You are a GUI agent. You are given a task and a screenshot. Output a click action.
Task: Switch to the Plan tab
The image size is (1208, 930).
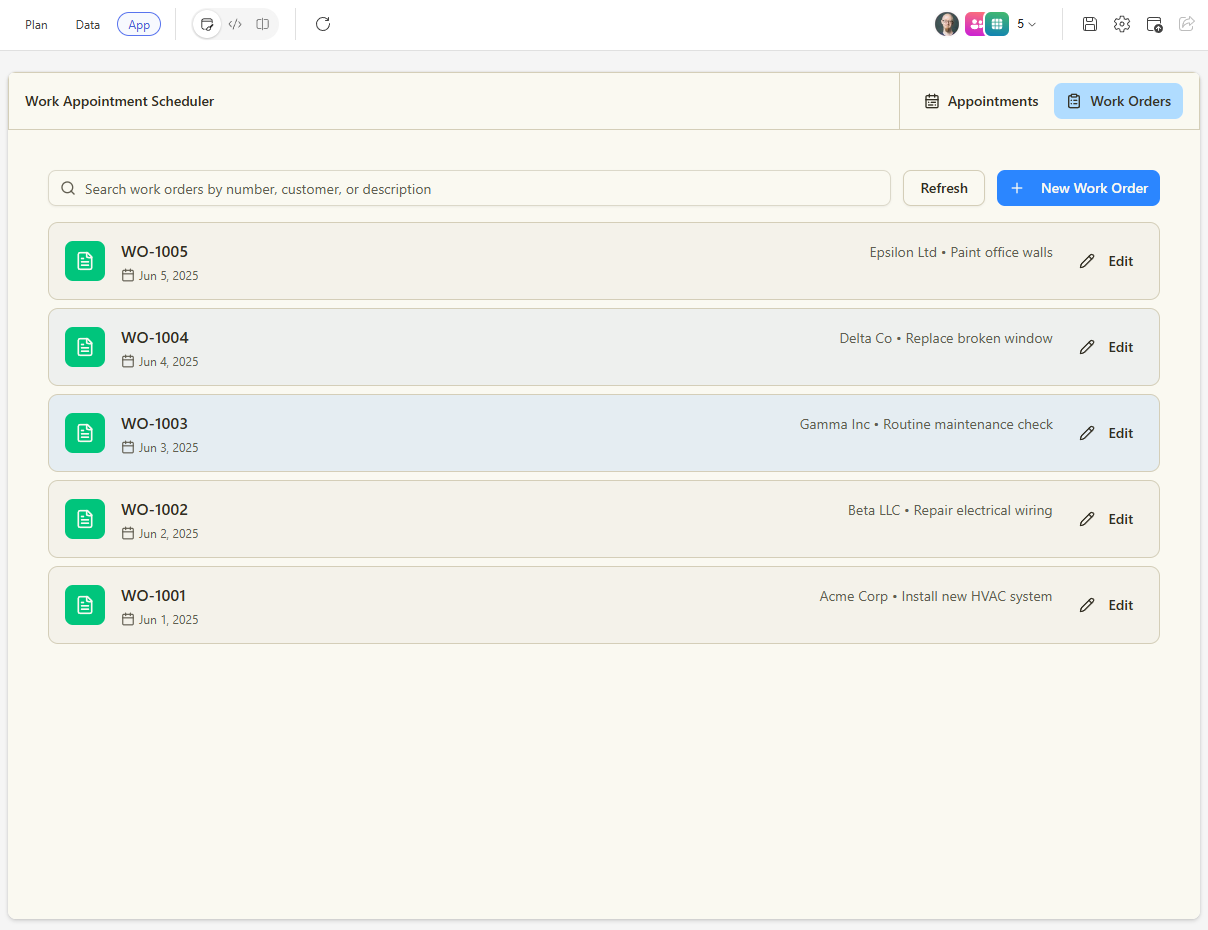pyautogui.click(x=36, y=25)
